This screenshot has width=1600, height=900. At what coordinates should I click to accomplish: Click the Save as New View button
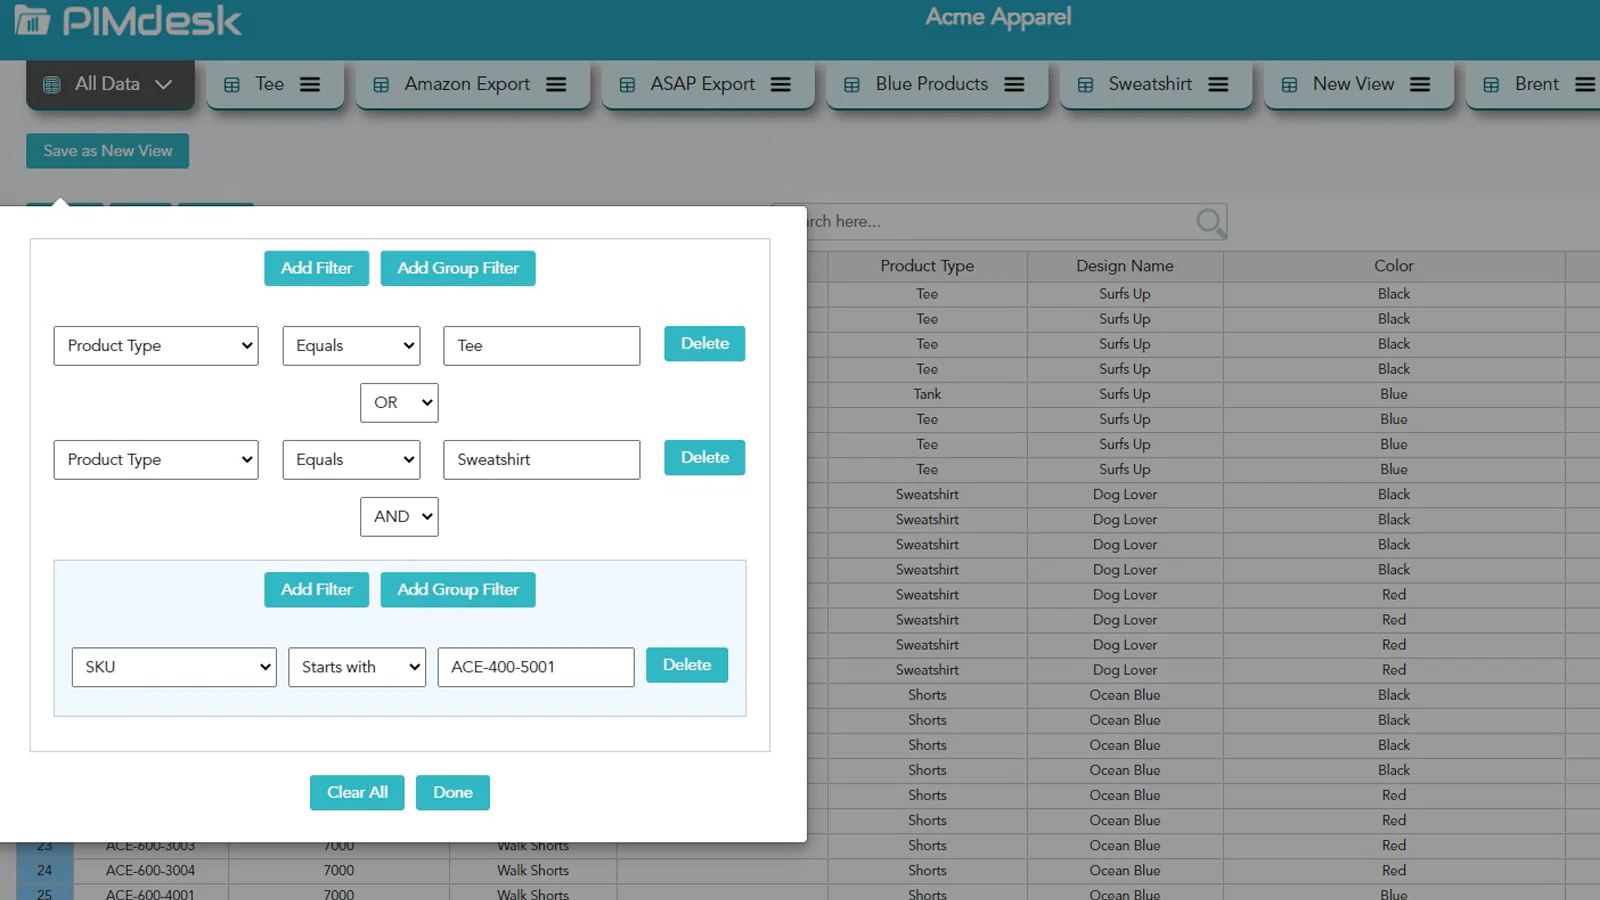click(x=107, y=151)
